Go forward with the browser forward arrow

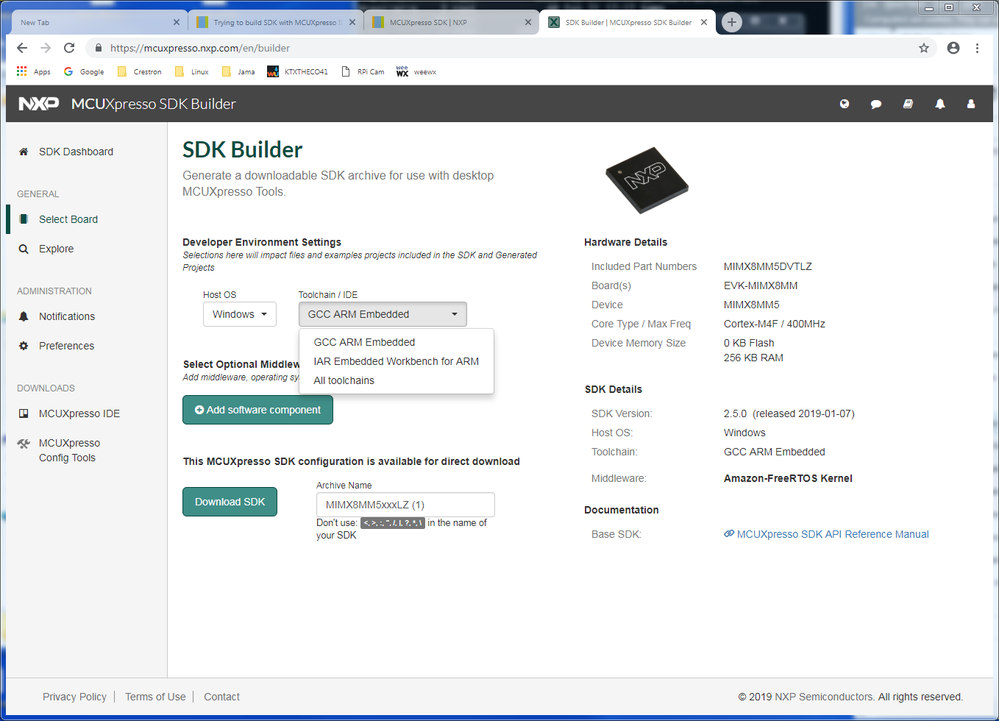coord(45,48)
